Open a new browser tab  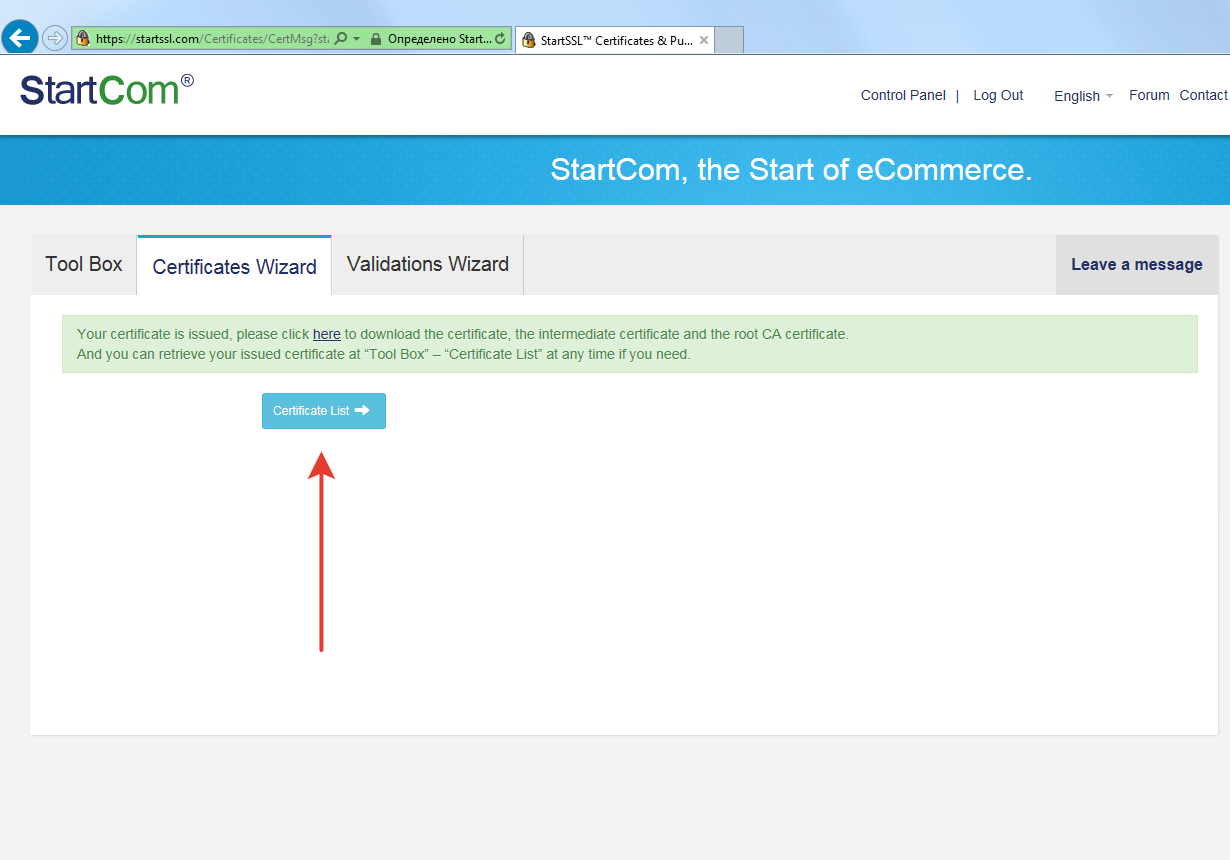pyautogui.click(x=730, y=41)
